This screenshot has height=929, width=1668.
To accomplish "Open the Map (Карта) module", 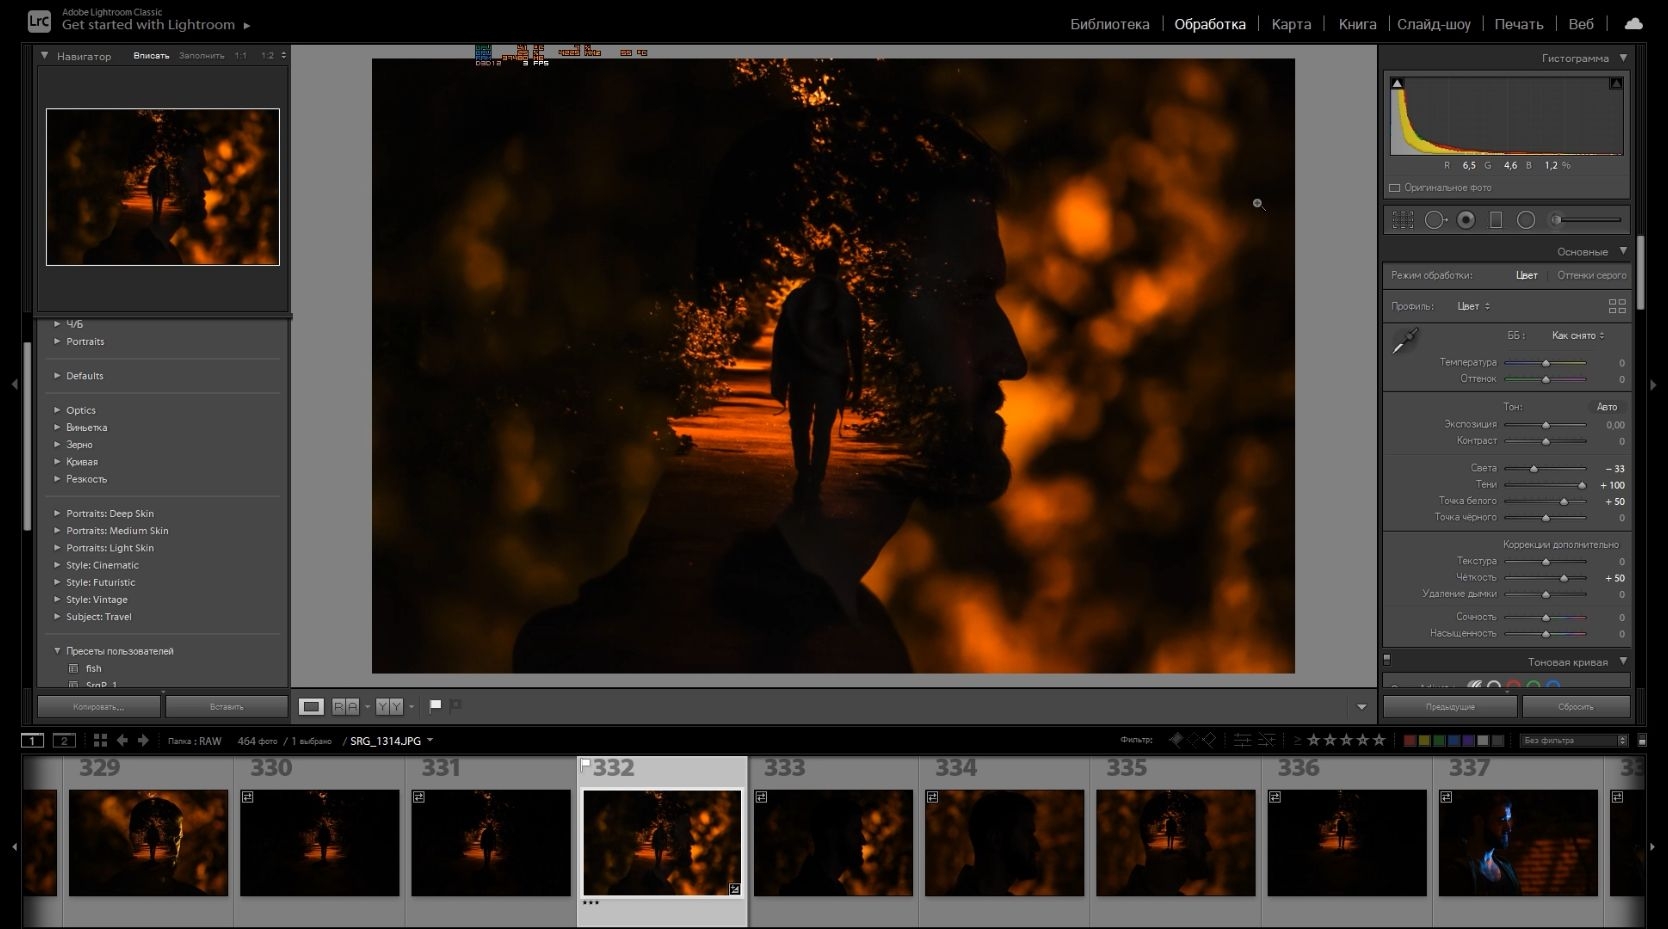I will click(1291, 24).
